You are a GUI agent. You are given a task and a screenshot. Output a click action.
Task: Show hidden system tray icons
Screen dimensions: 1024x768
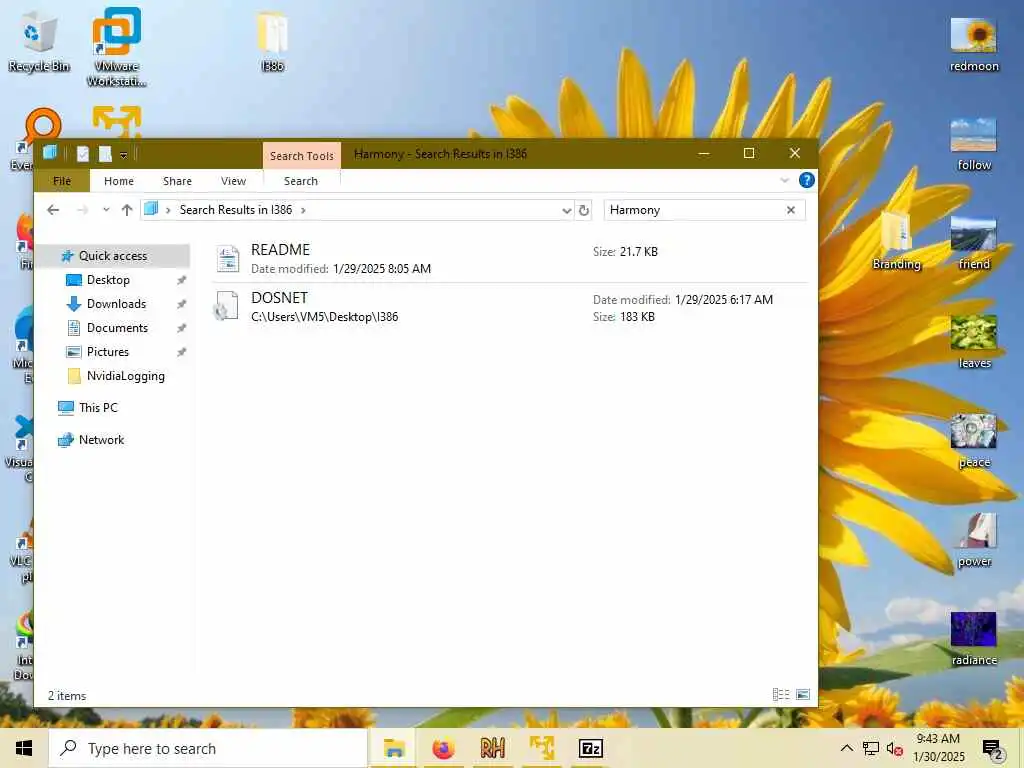(x=846, y=748)
